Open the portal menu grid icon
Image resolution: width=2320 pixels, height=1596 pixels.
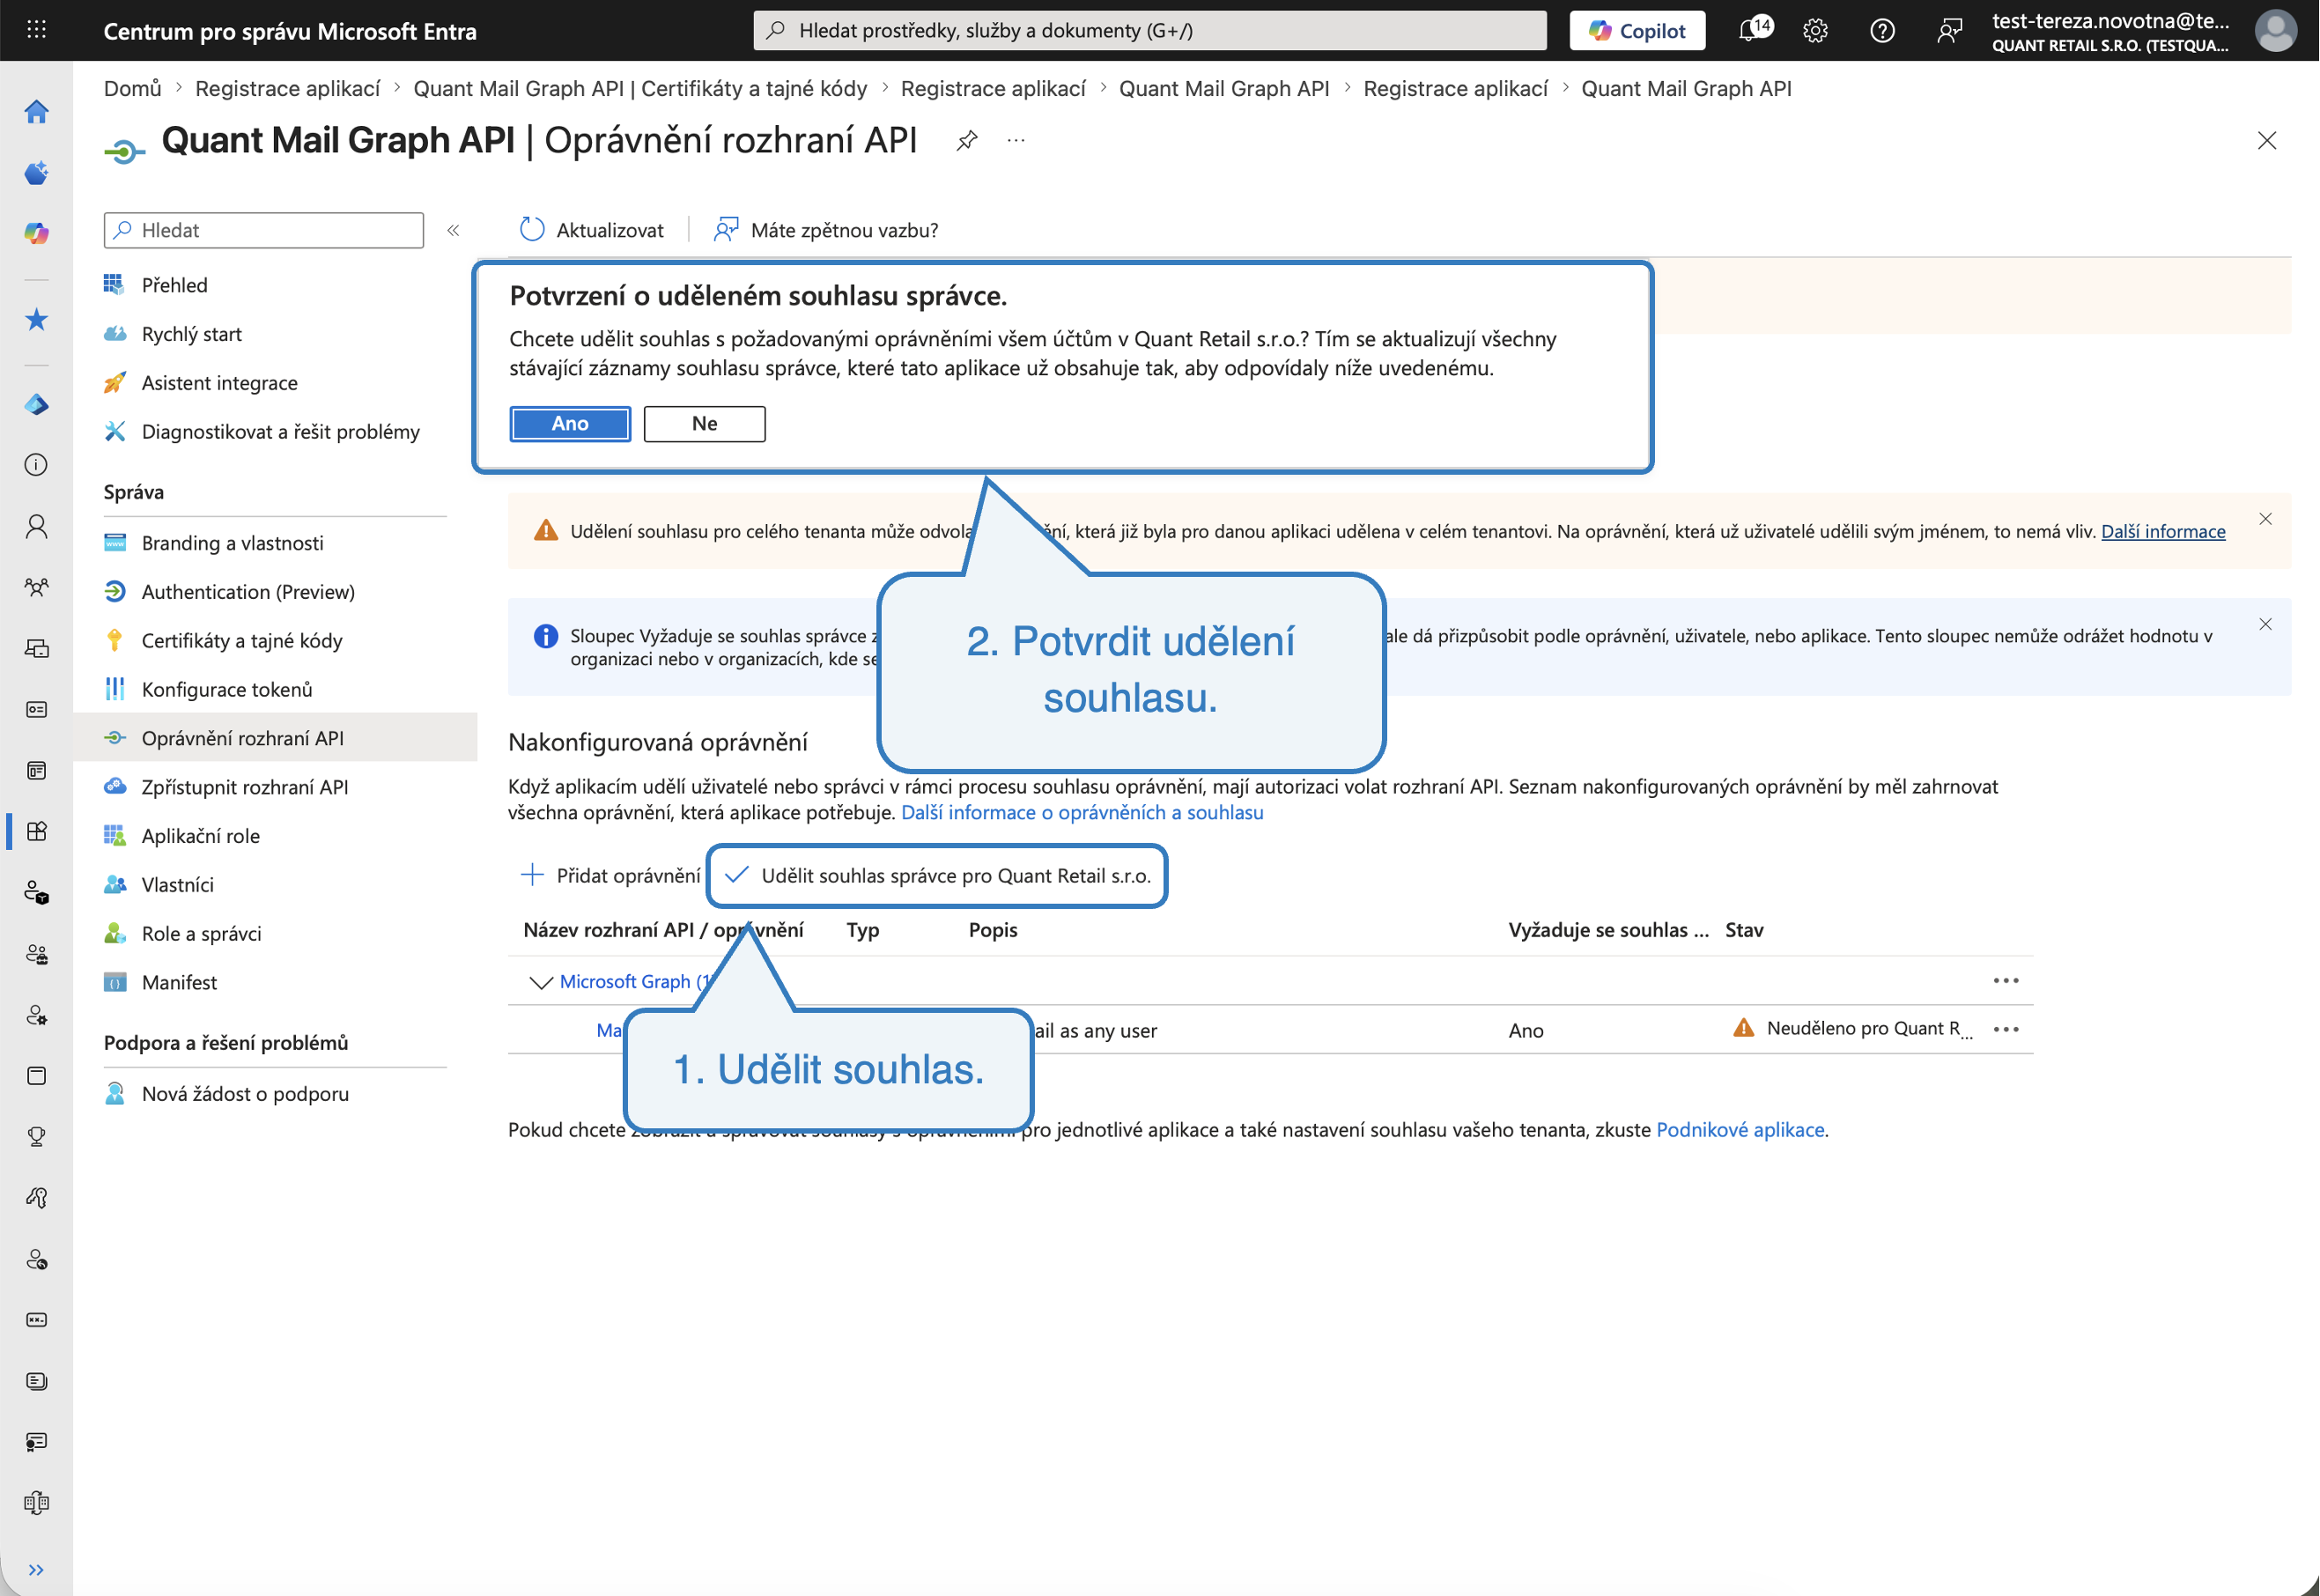(x=36, y=30)
